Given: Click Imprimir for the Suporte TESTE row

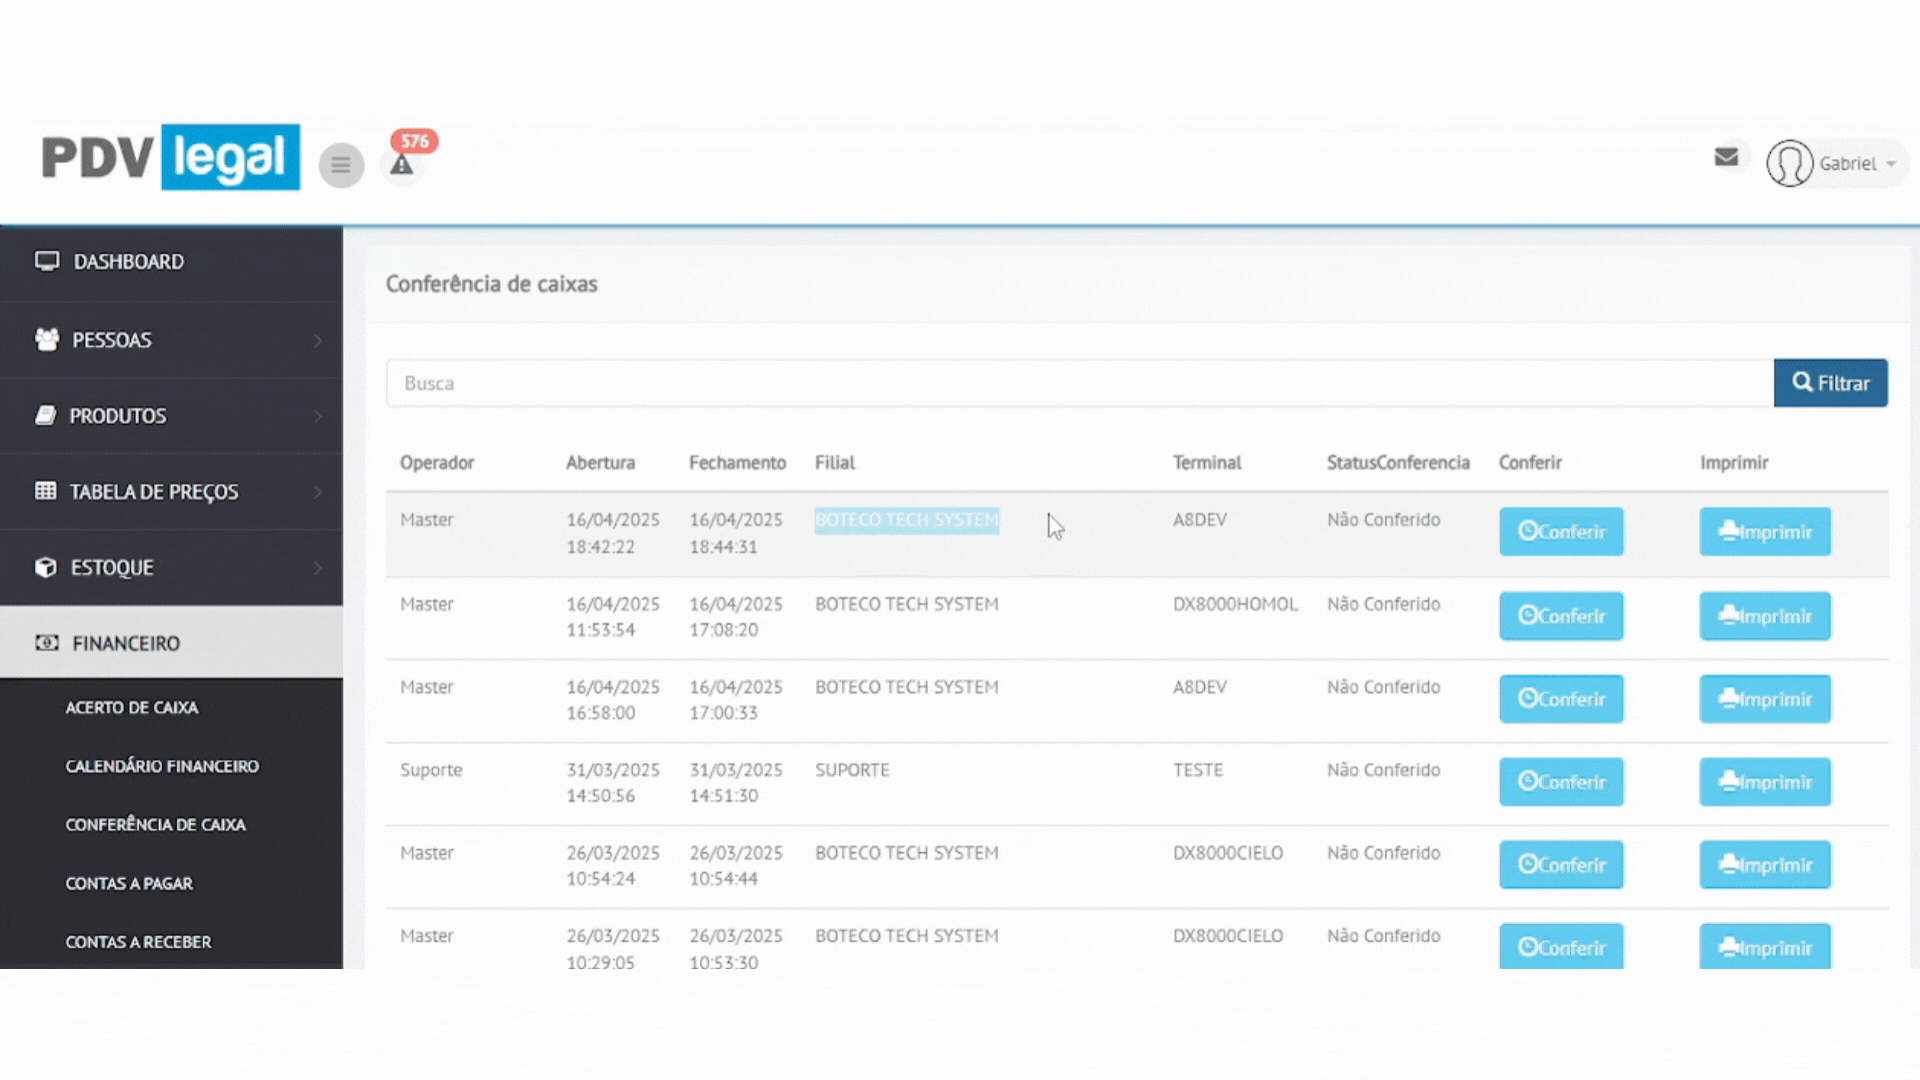Looking at the screenshot, I should point(1764,782).
